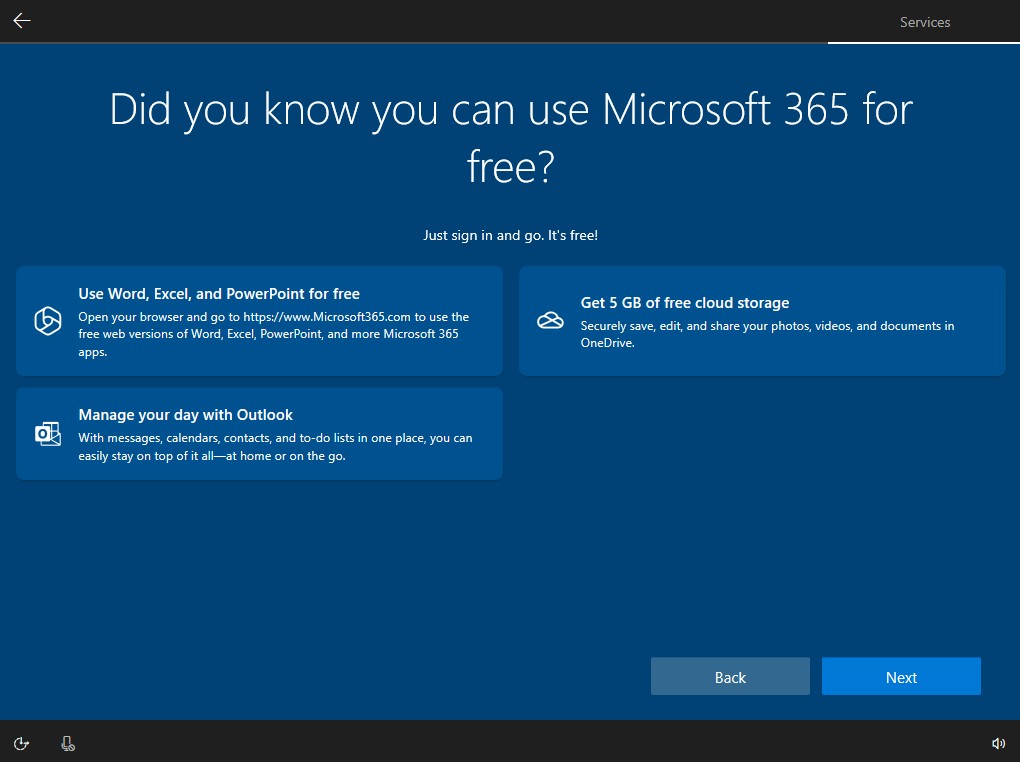This screenshot has width=1020, height=762.
Task: Open the volume speaker icon
Action: point(999,743)
